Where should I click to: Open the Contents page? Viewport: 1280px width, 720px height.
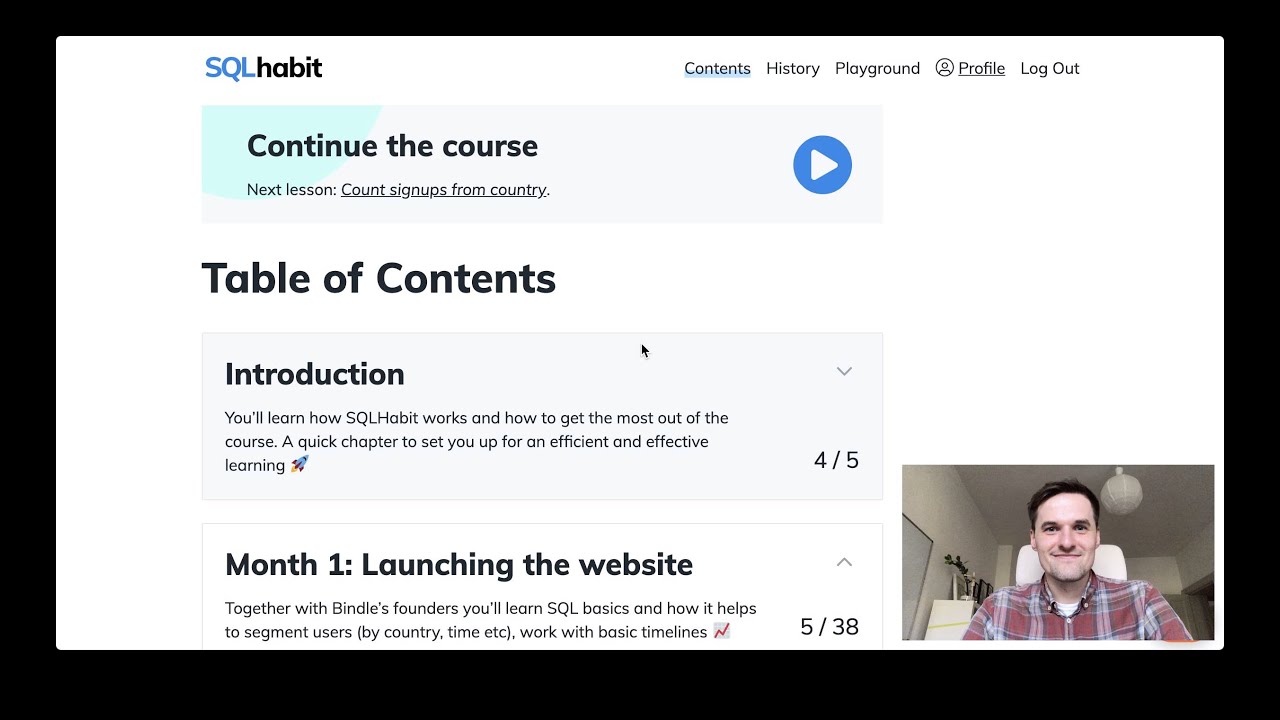pyautogui.click(x=717, y=68)
